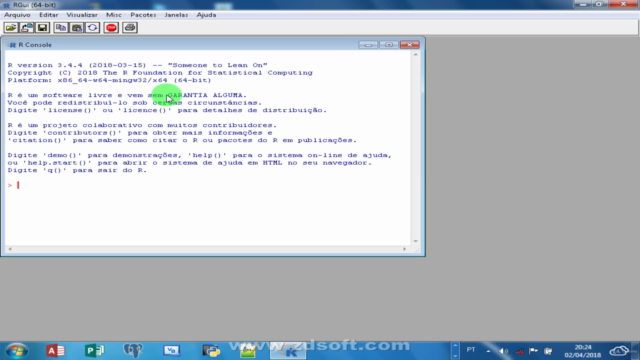The height and width of the screenshot is (360, 640).
Task: Click the Paste toolbar icon
Action: tap(77, 28)
